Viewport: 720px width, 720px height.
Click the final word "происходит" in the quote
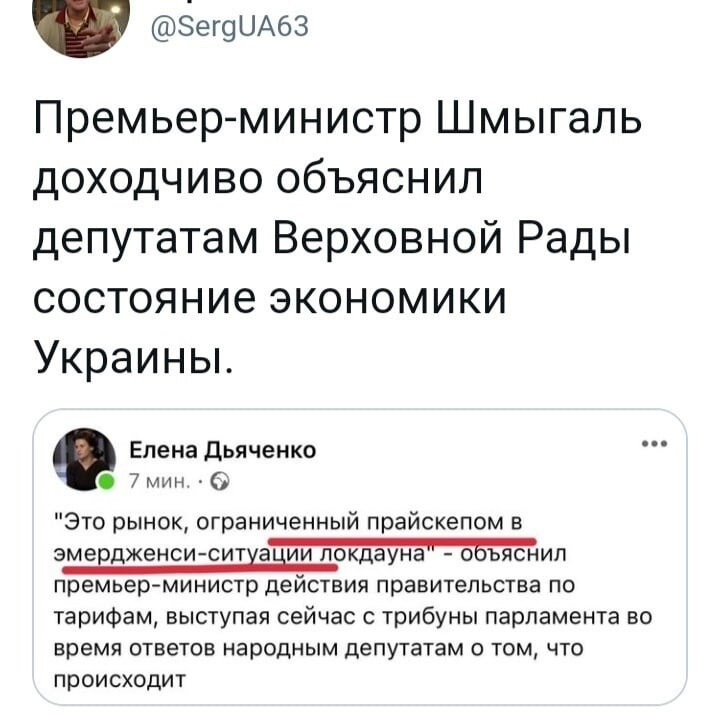(120, 680)
